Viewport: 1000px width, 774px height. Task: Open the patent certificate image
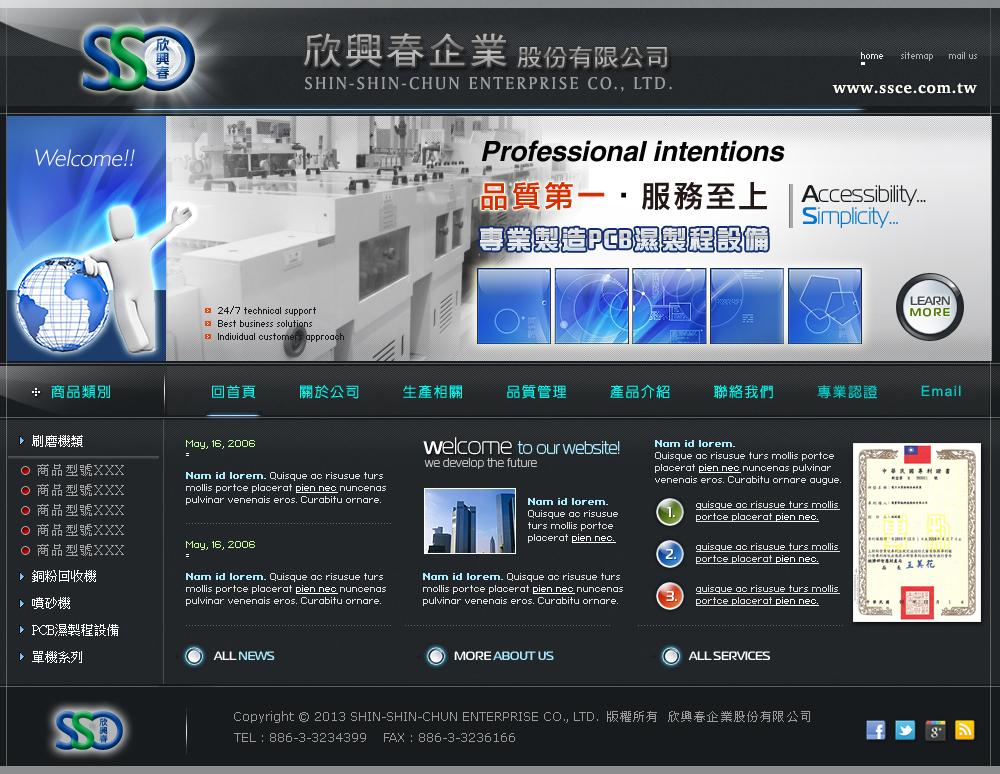[x=916, y=532]
